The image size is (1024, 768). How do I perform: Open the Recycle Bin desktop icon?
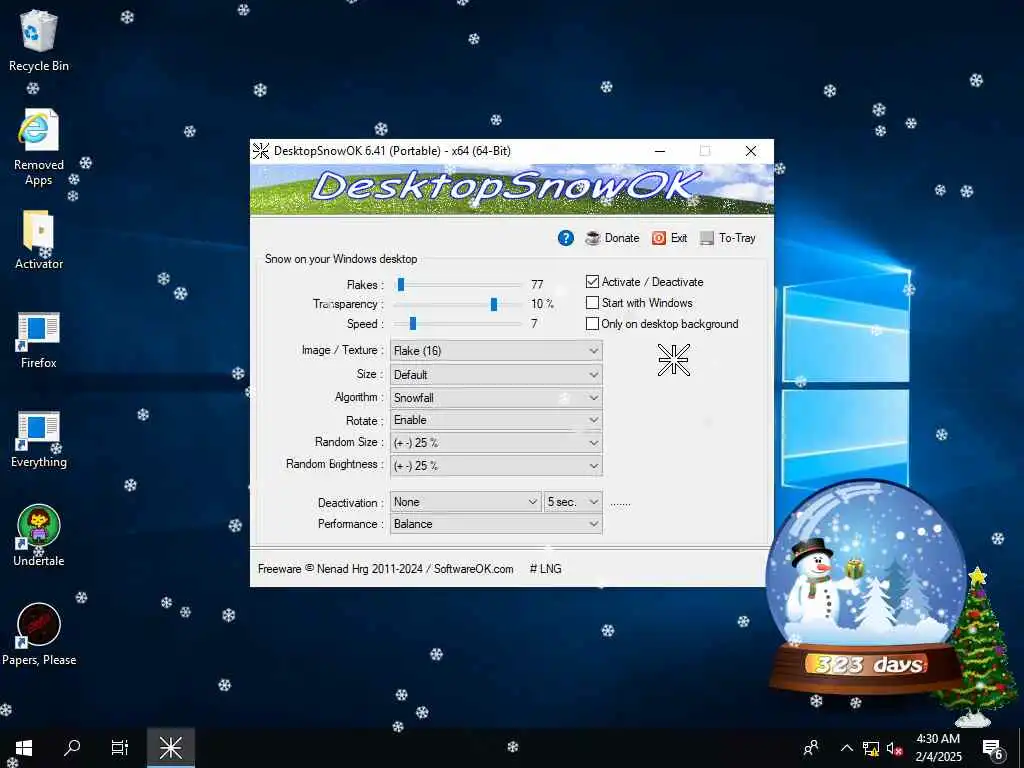pos(39,41)
